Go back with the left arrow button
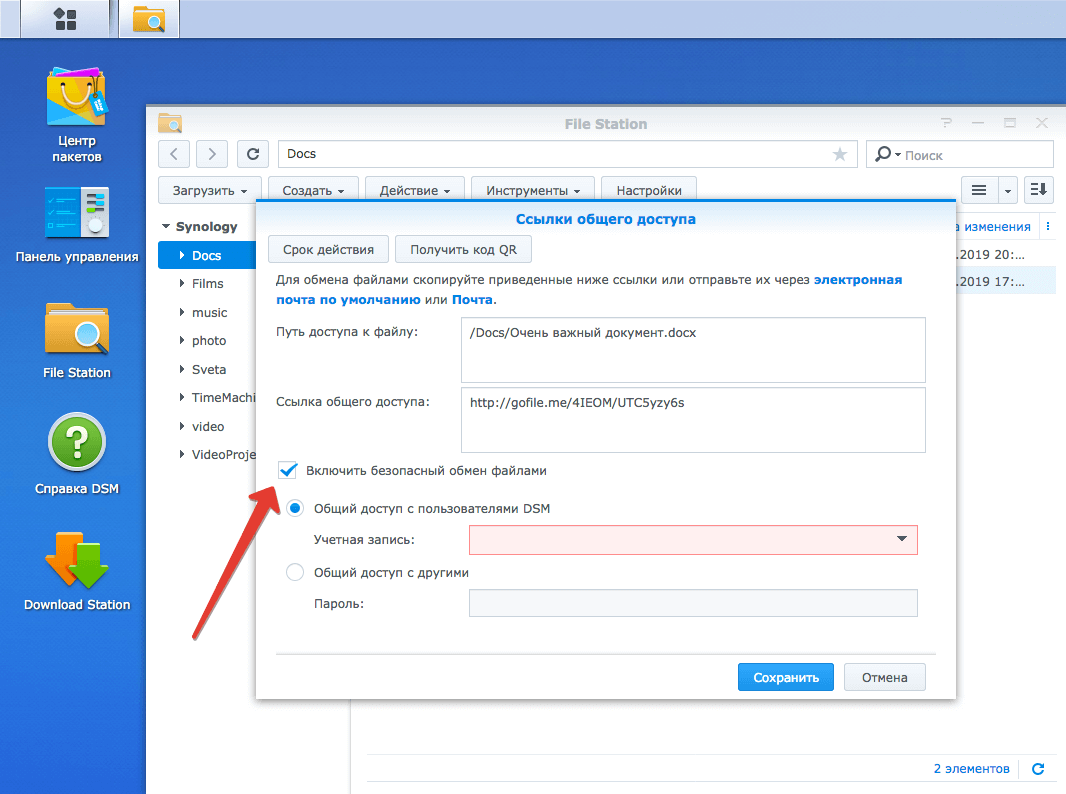Viewport: 1066px width, 794px height. pos(174,154)
